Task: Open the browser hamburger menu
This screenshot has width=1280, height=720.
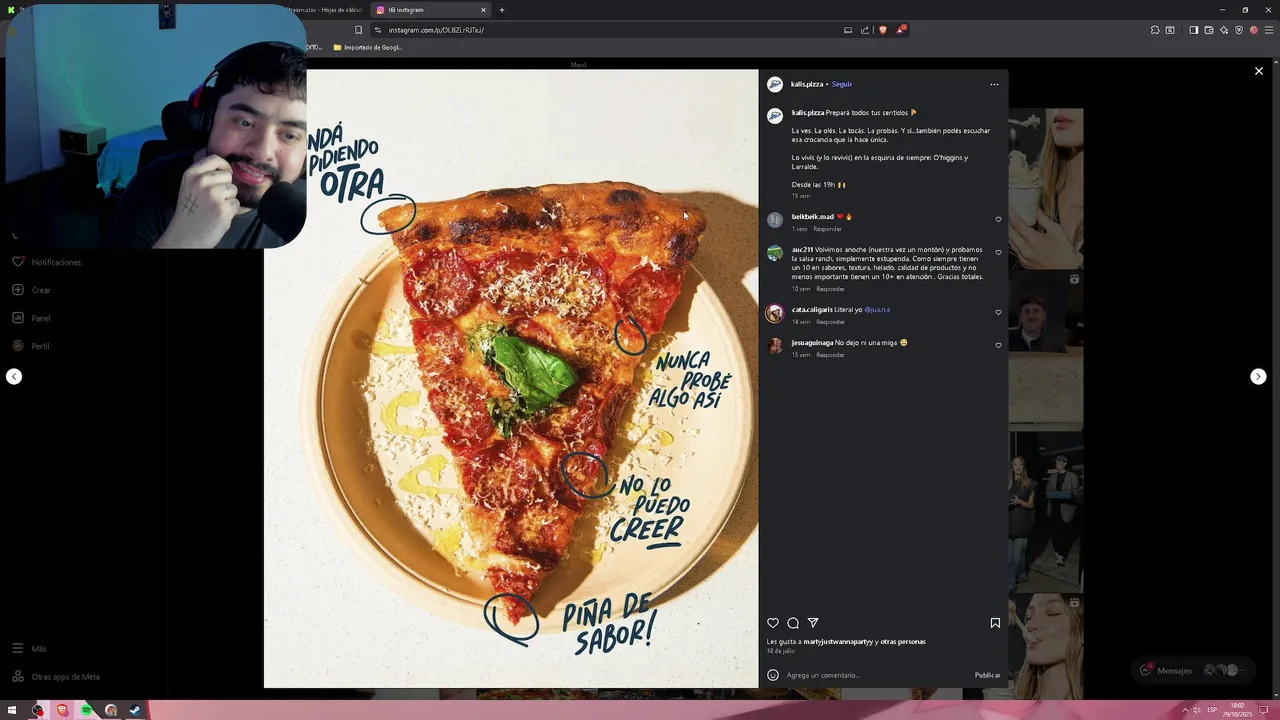Action: pyautogui.click(x=1267, y=30)
